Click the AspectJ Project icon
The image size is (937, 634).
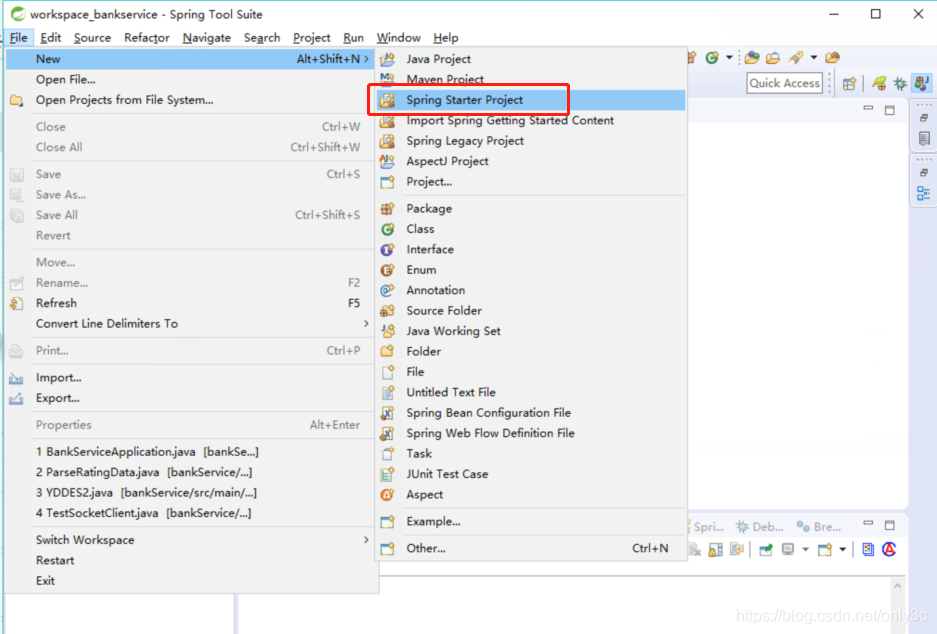pyautogui.click(x=387, y=161)
